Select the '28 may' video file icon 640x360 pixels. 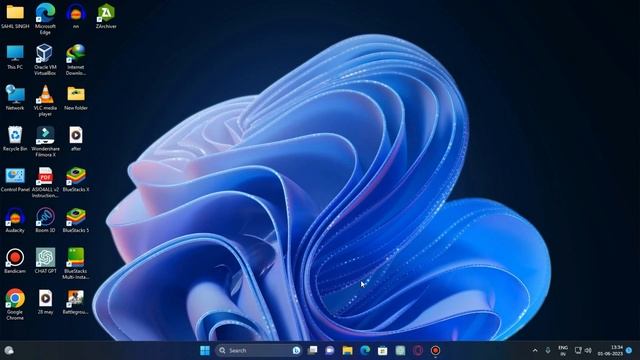pyautogui.click(x=45, y=302)
